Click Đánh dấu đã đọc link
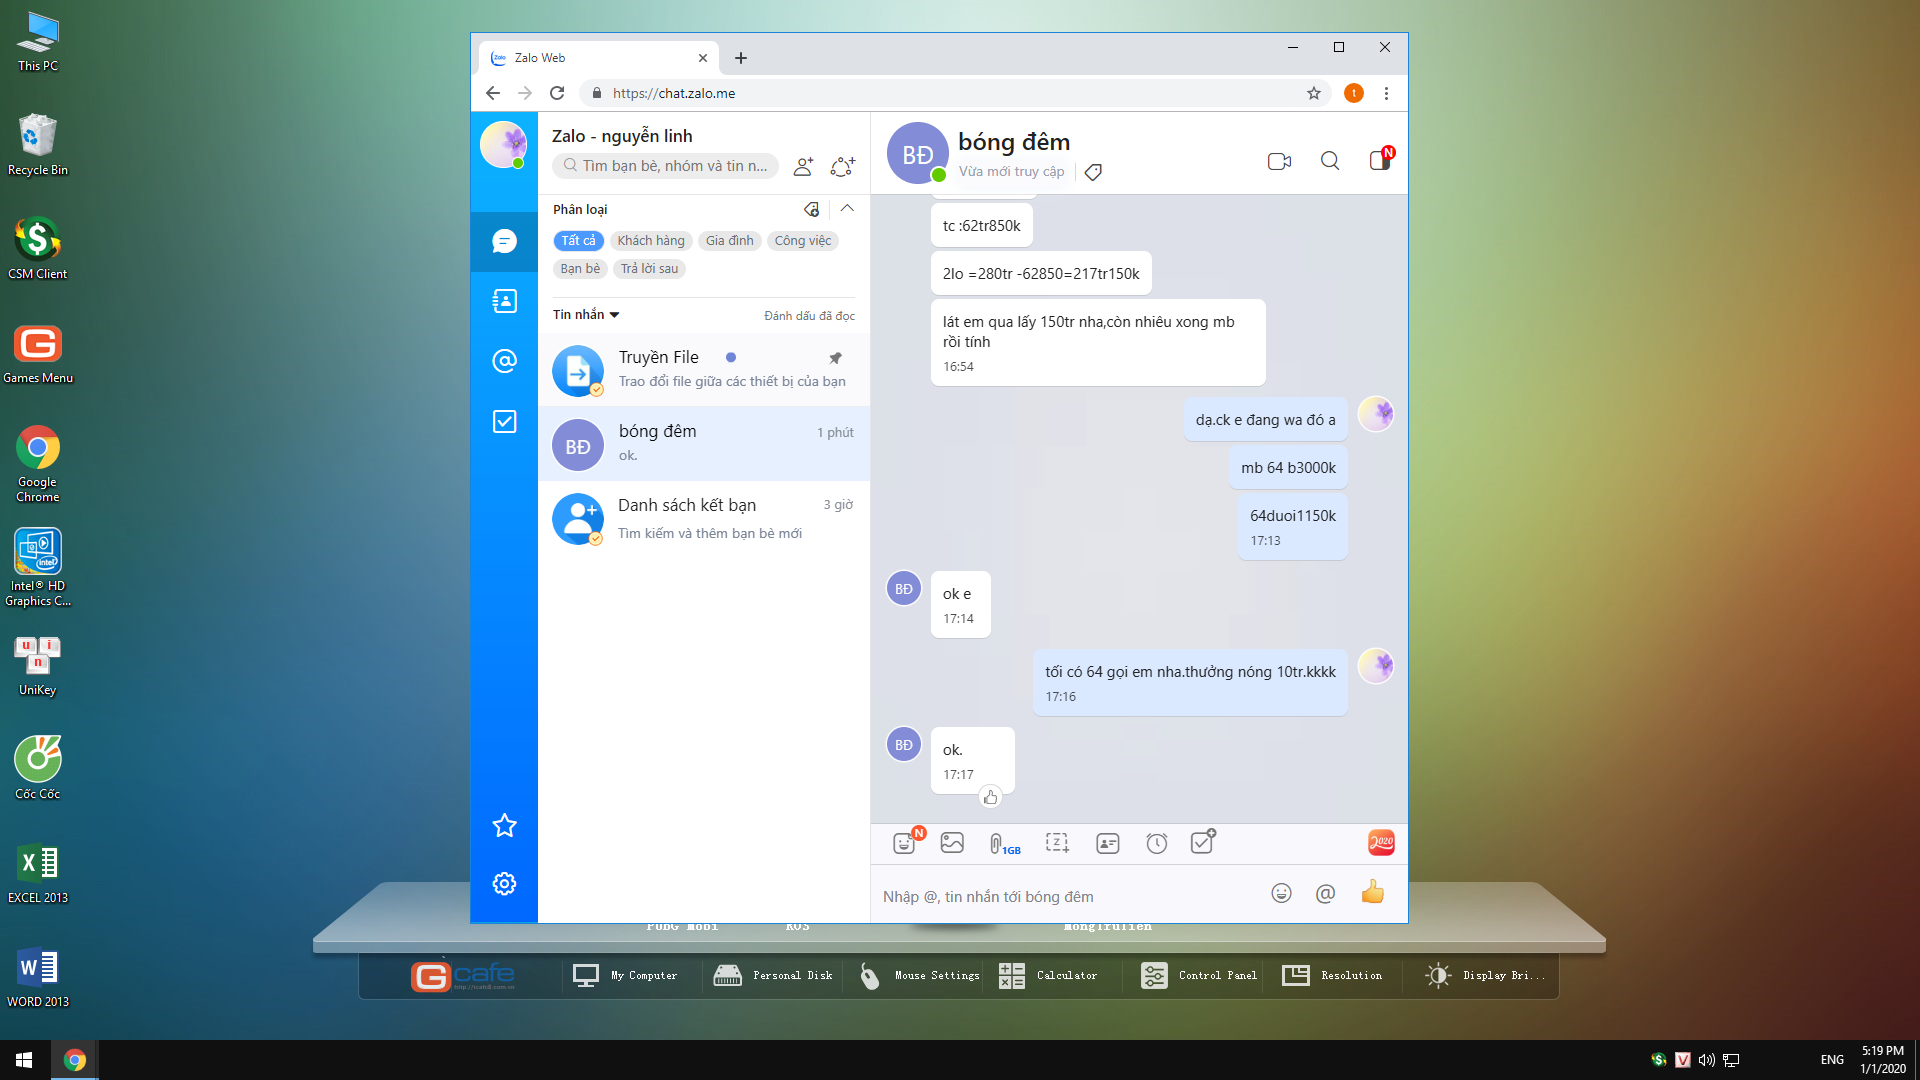The image size is (1920, 1080). coord(809,316)
